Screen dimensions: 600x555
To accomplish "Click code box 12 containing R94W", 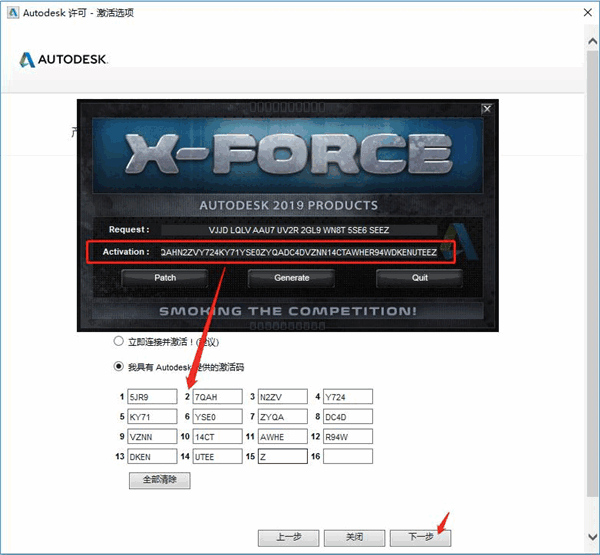I will click(x=348, y=436).
